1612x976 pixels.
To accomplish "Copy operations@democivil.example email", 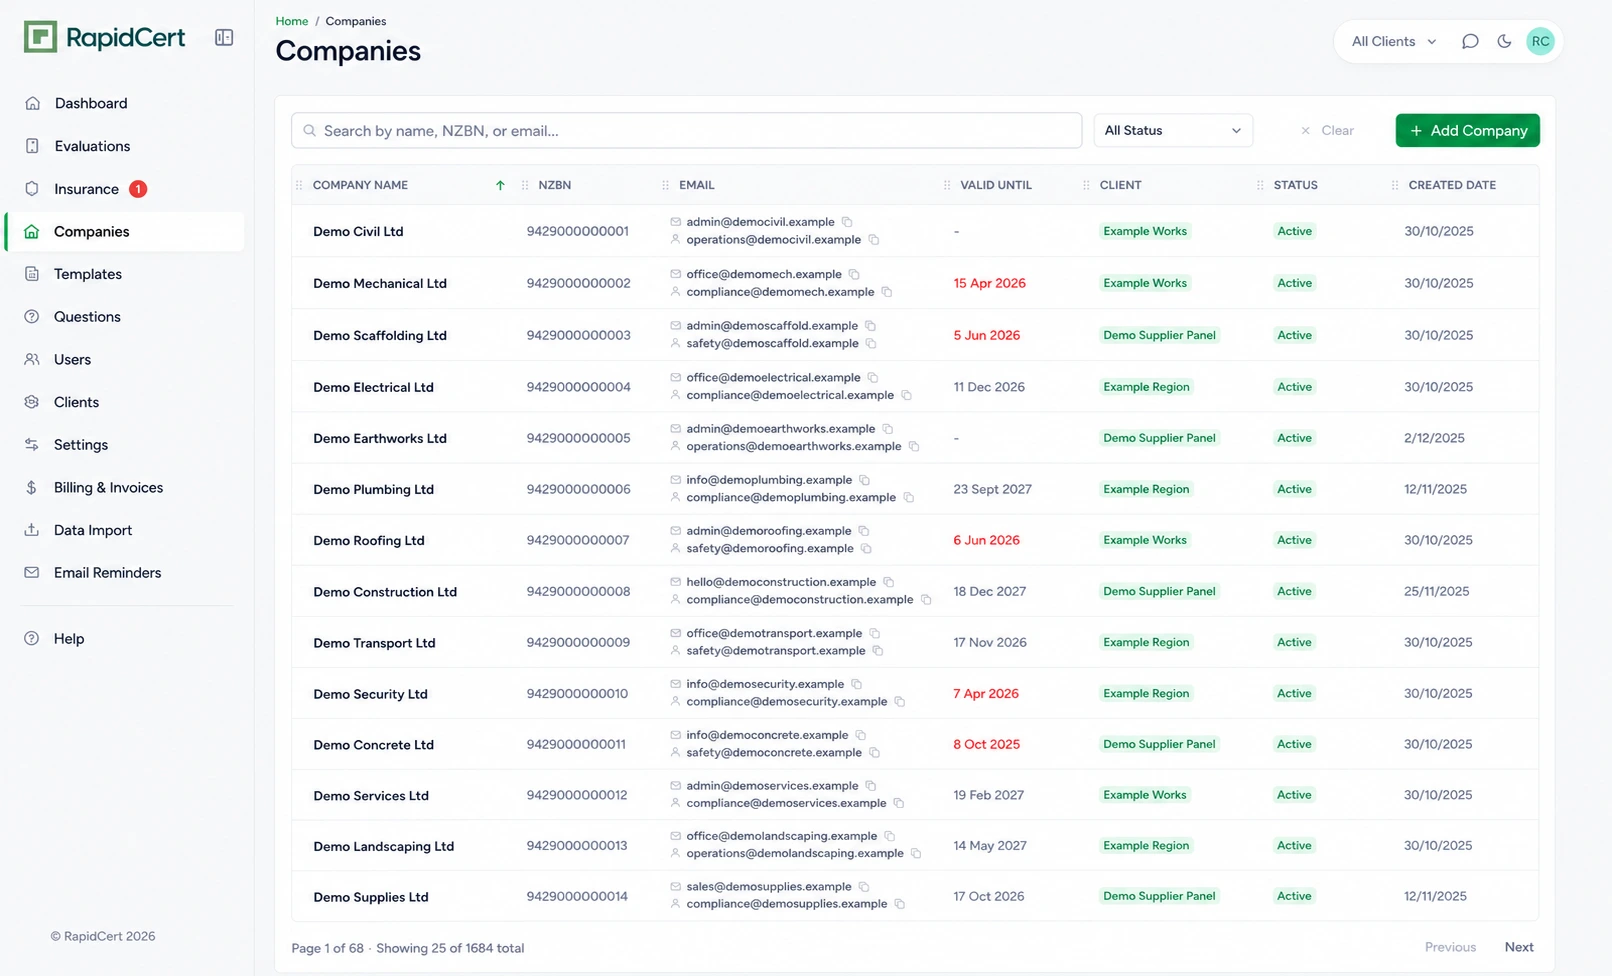I will pyautogui.click(x=873, y=240).
